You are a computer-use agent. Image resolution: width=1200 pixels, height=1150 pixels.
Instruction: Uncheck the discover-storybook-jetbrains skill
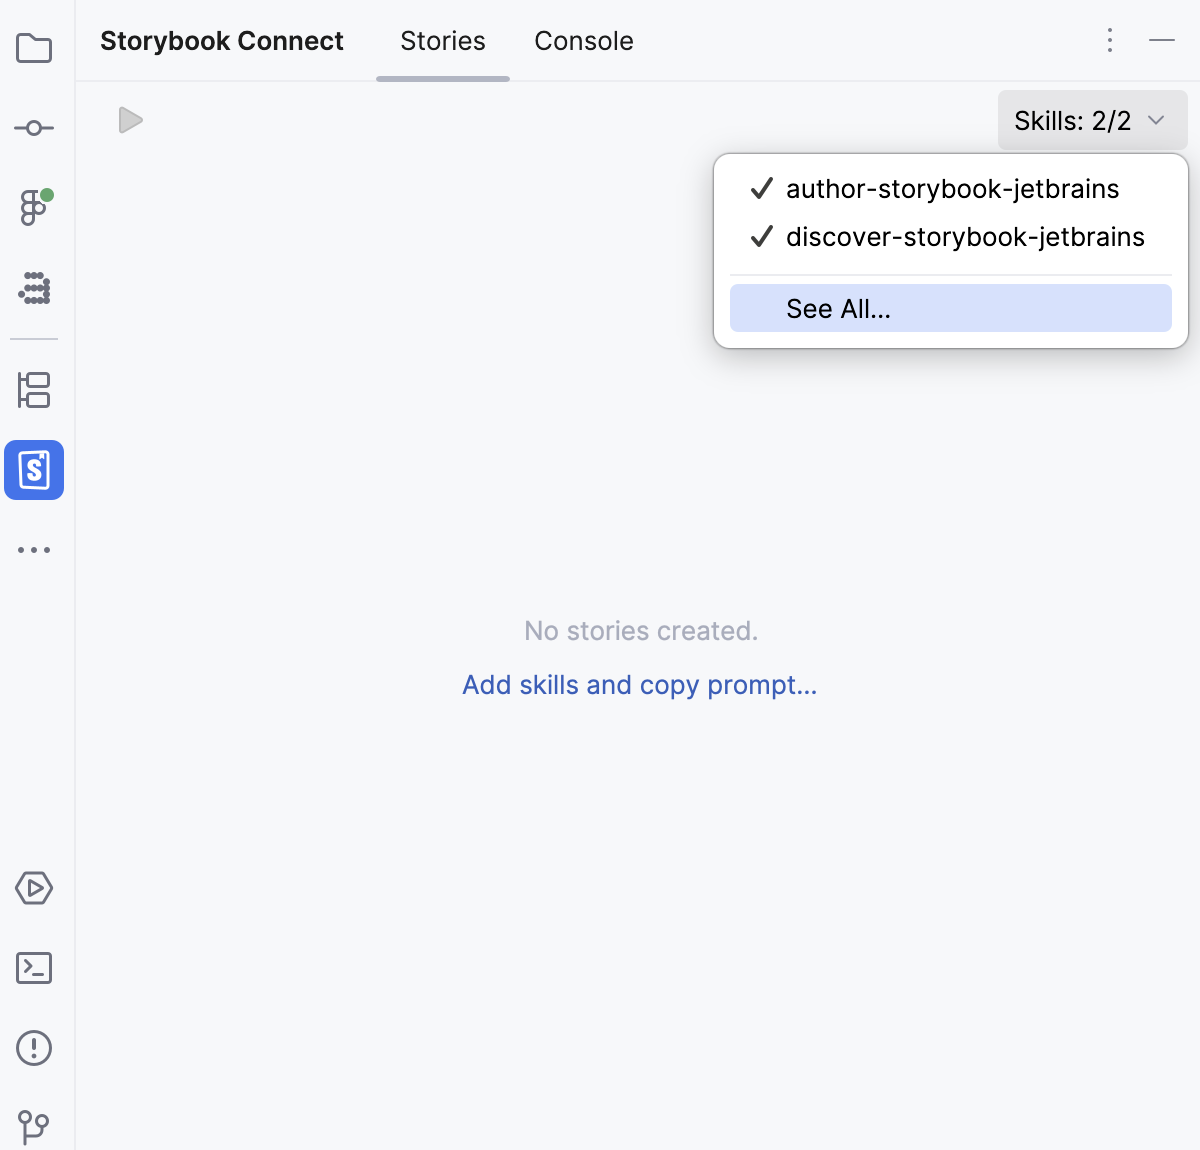[950, 237]
